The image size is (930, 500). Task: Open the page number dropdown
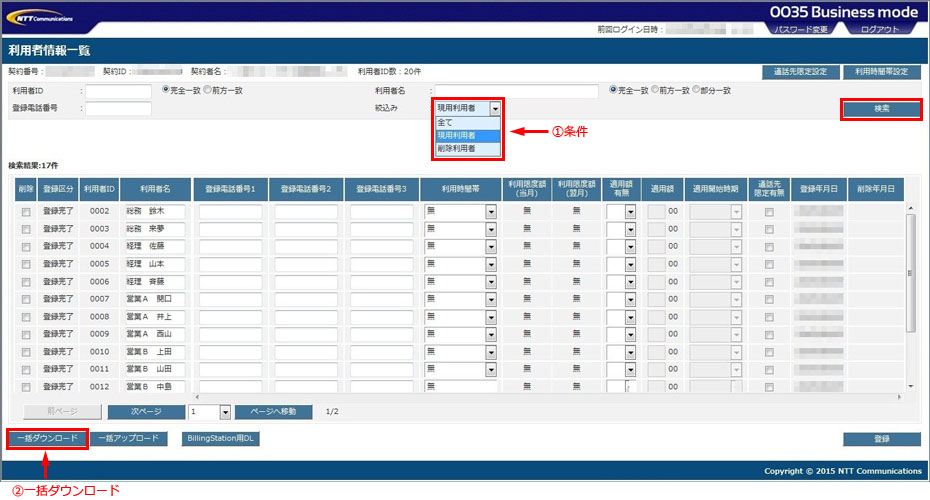pos(225,411)
